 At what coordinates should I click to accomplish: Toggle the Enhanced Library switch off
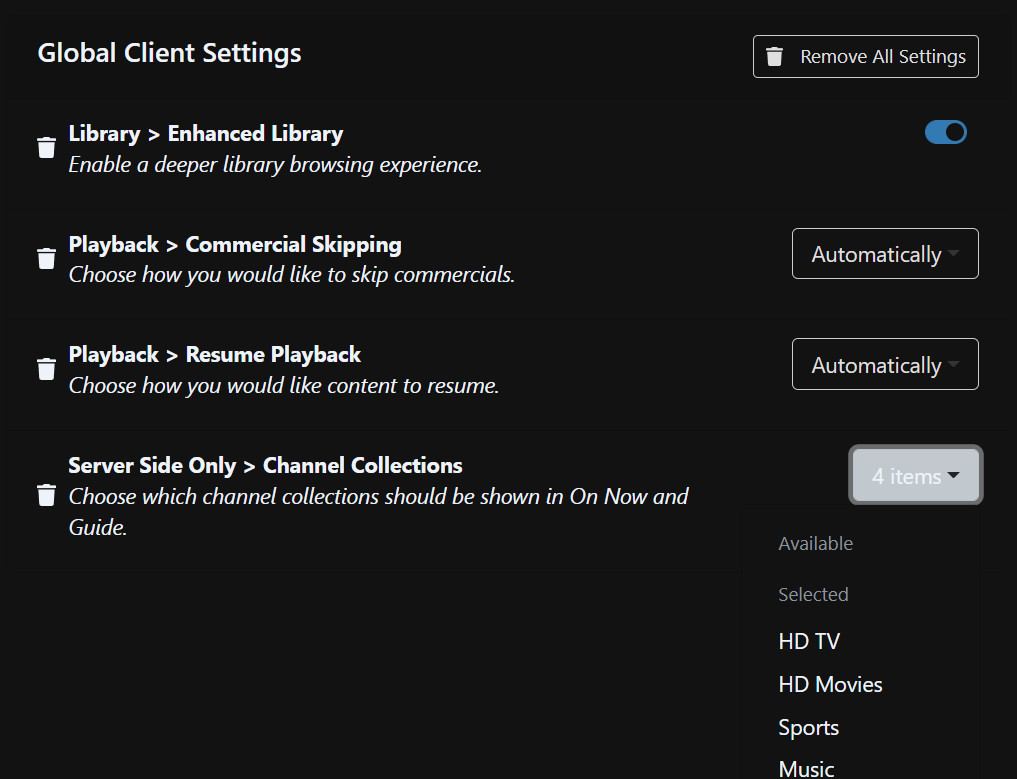(x=945, y=132)
